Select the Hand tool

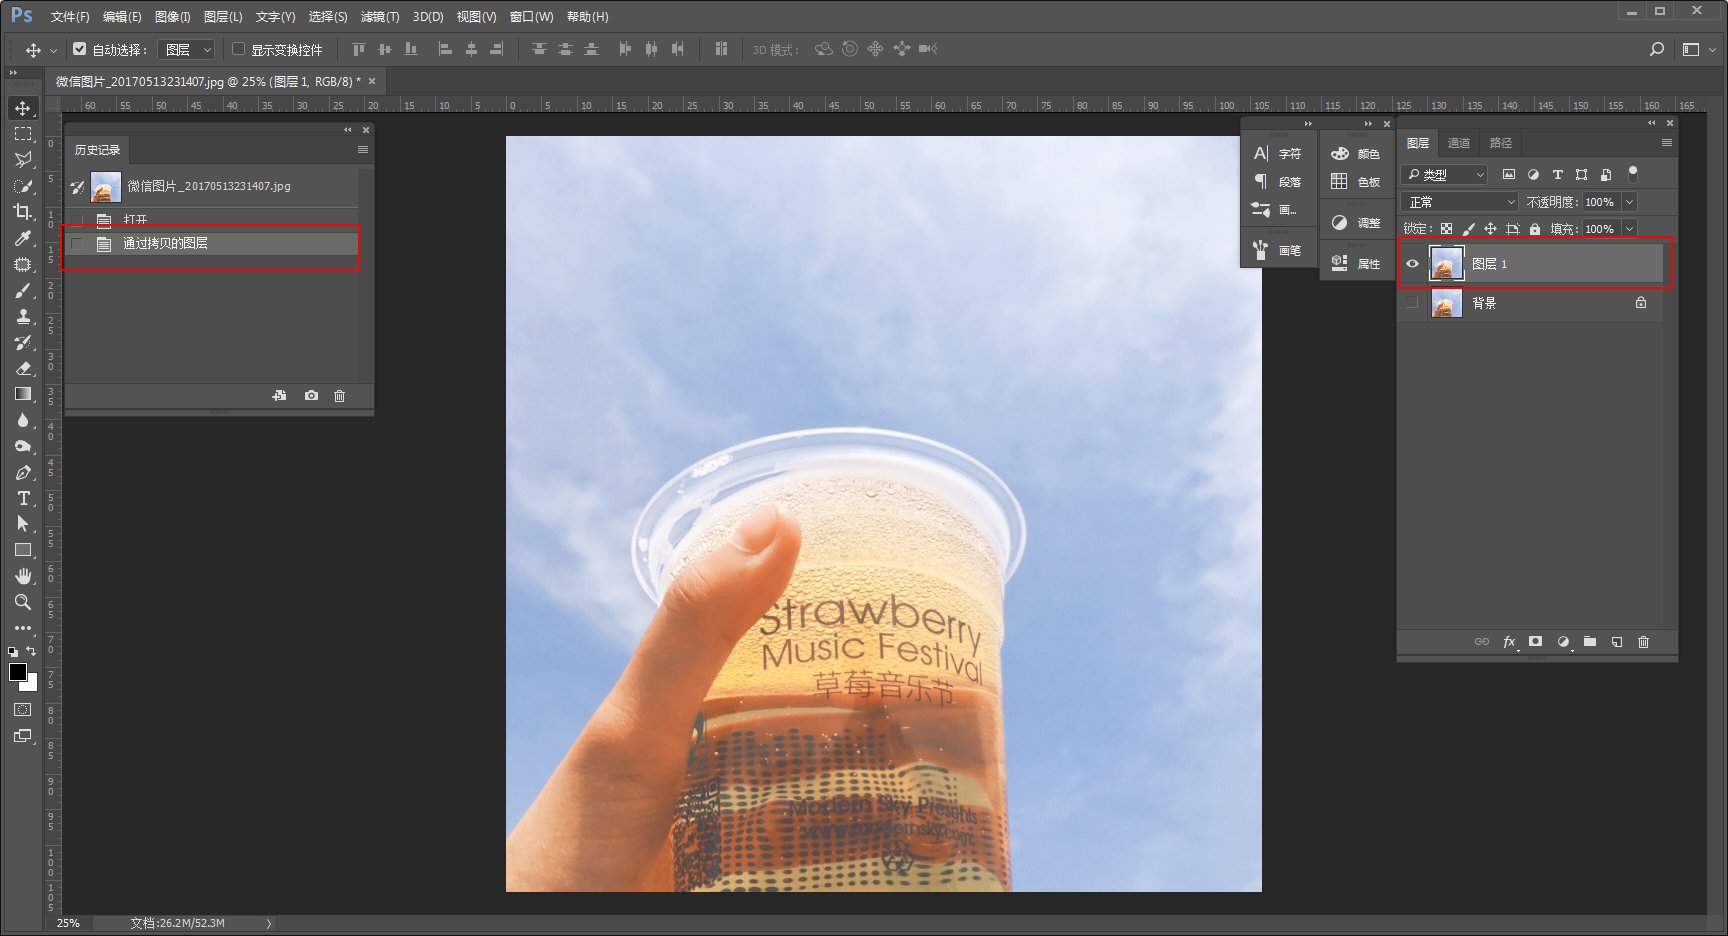pos(23,576)
